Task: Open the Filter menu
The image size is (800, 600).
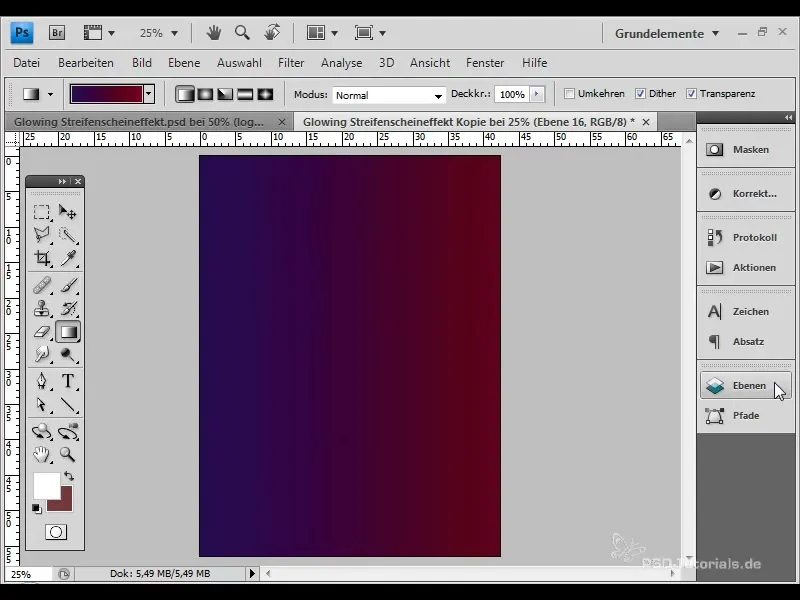Action: (x=291, y=63)
